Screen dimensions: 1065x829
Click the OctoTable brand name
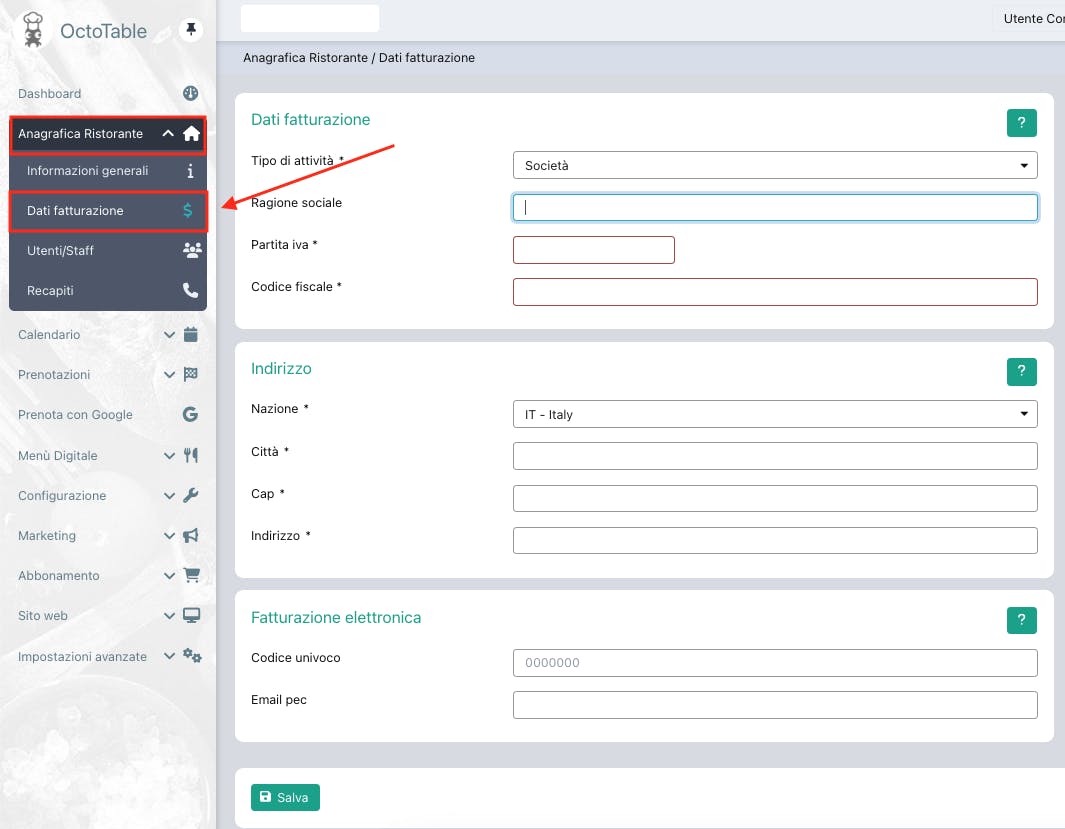tap(103, 31)
